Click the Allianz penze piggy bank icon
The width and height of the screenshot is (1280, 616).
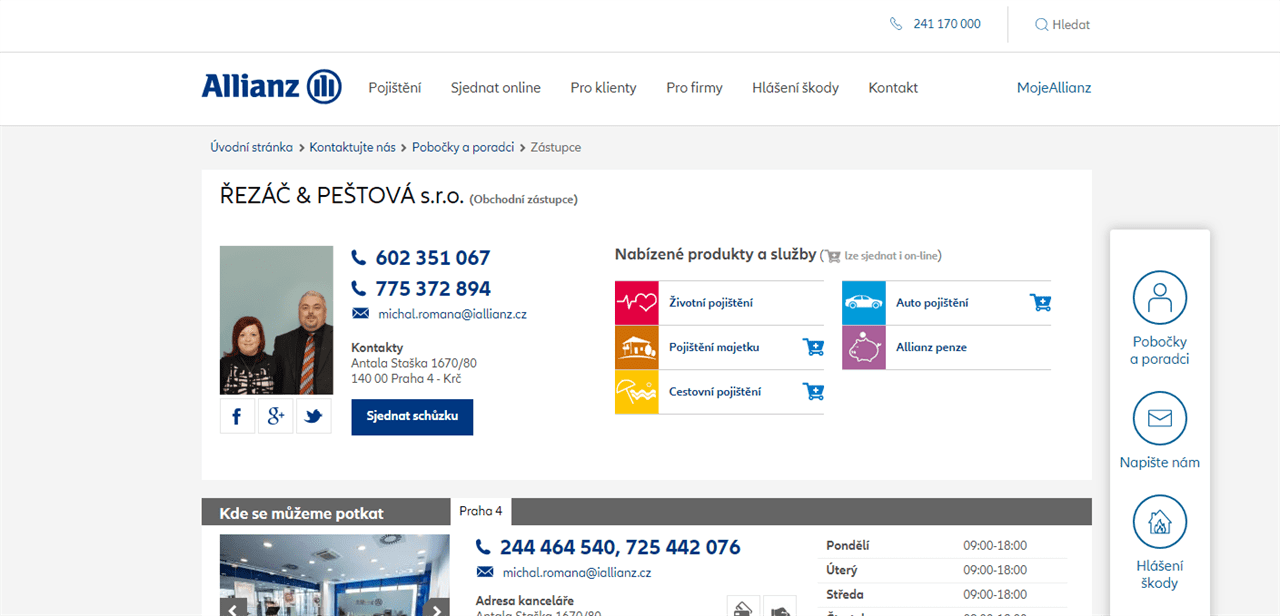(864, 347)
